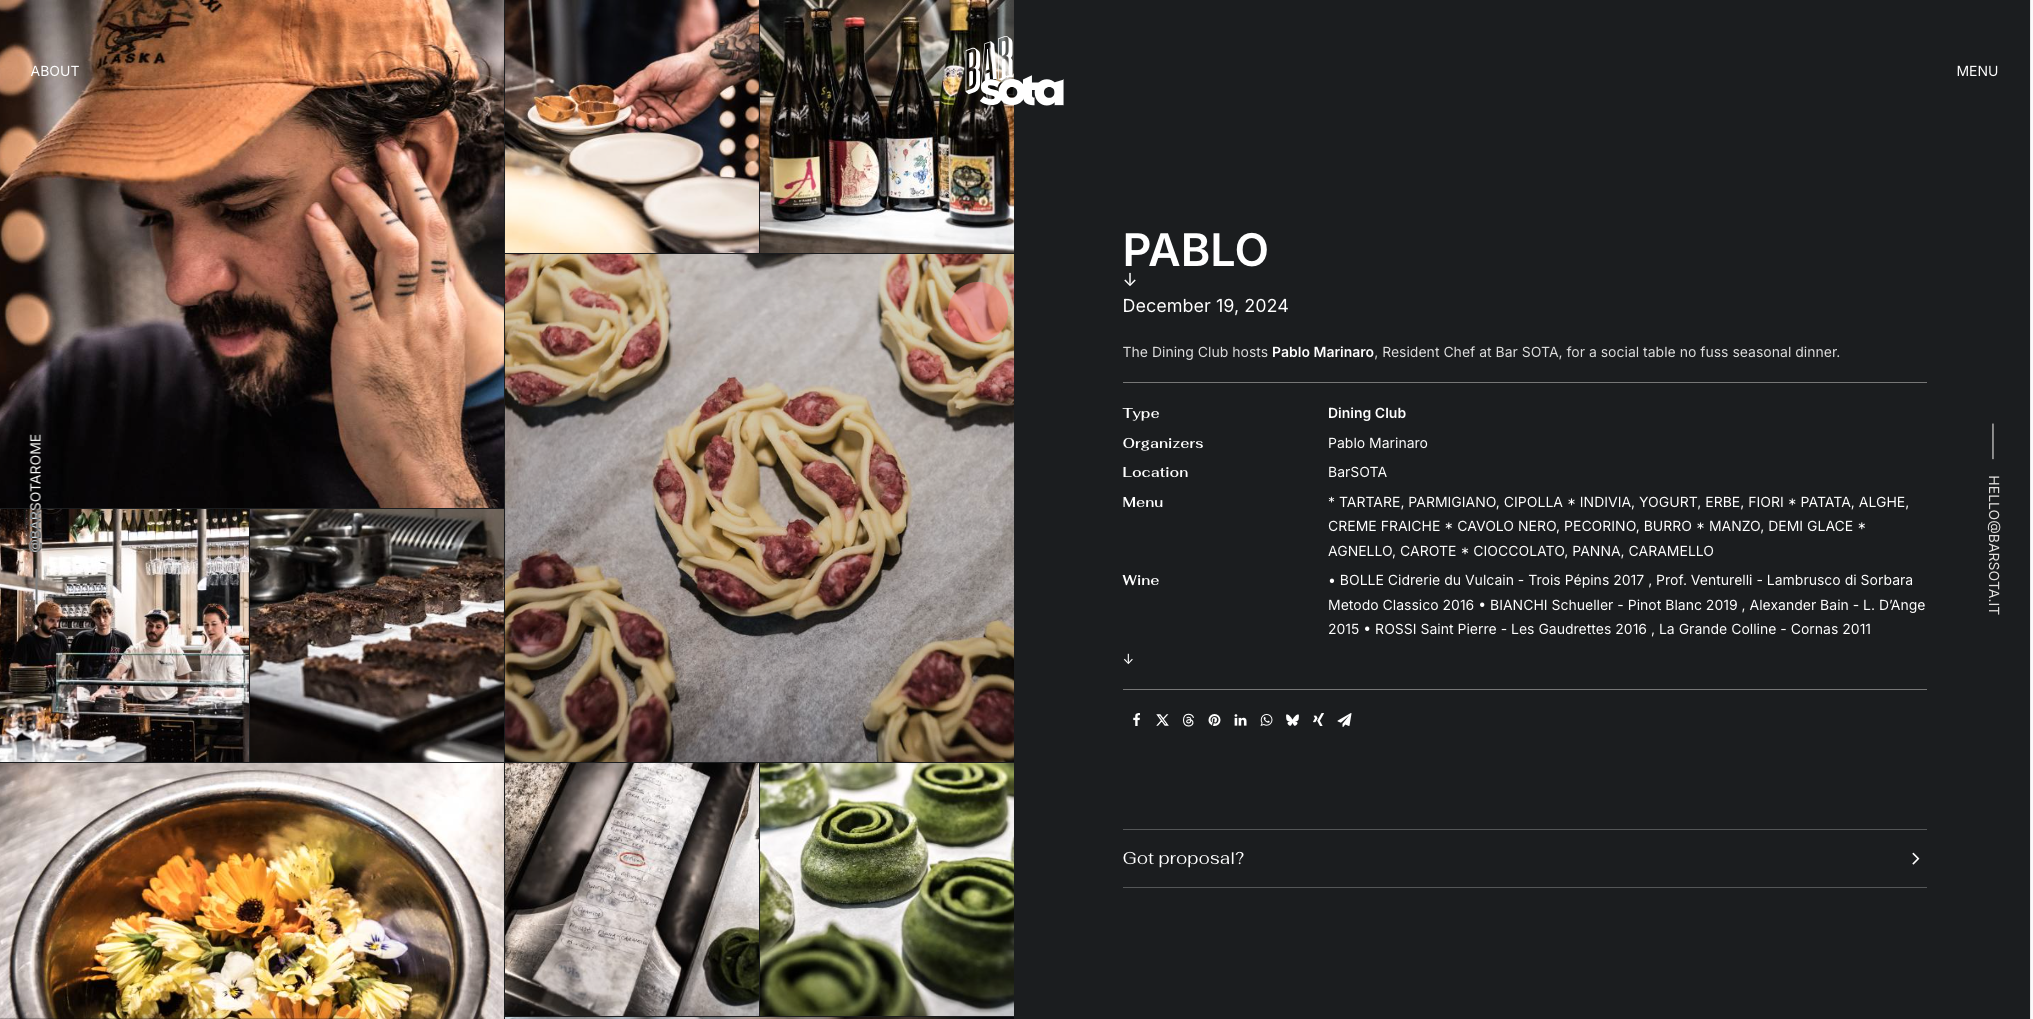Send the event via WhatsApp
The height and width of the screenshot is (1019, 2033).
click(x=1266, y=720)
